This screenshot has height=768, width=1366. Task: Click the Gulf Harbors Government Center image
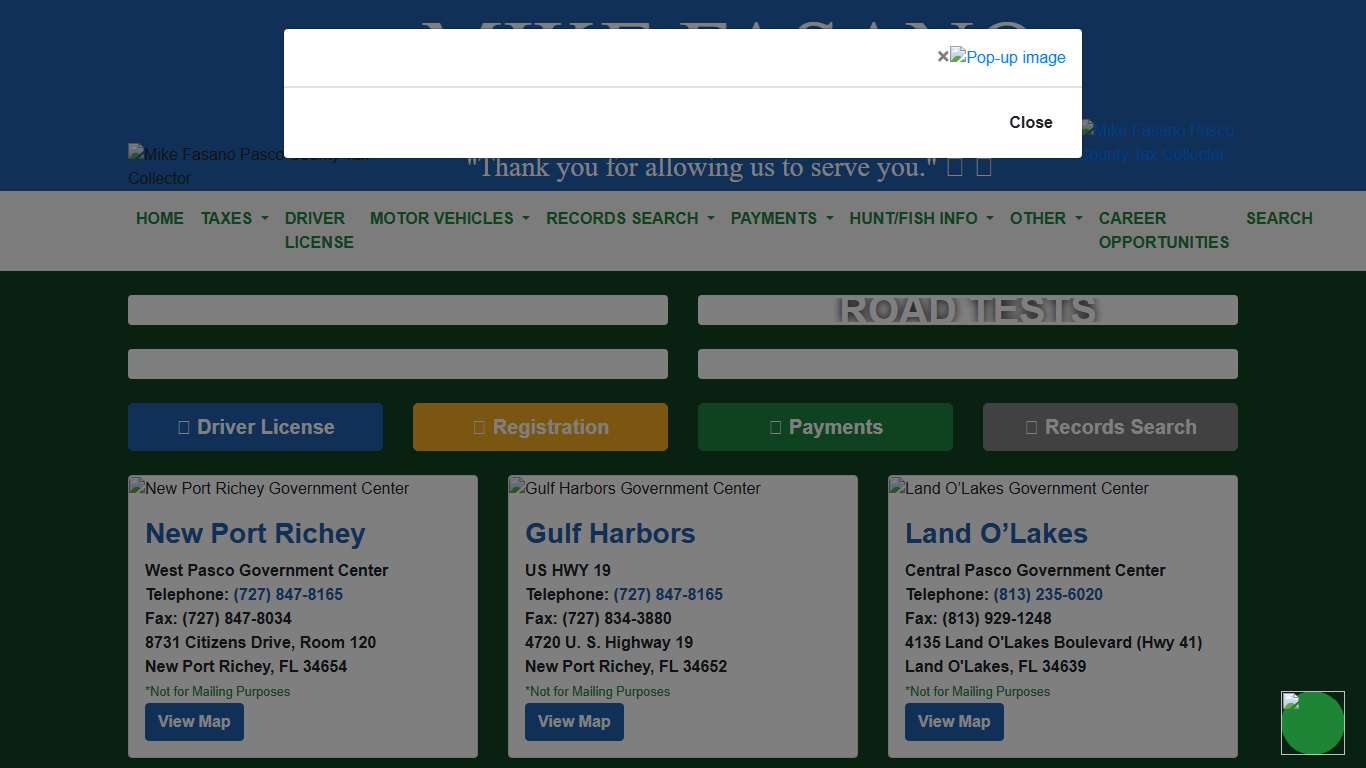pos(635,488)
